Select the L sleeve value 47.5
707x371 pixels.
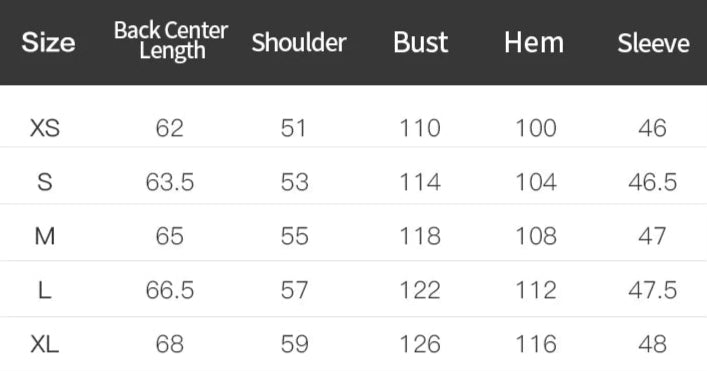[x=653, y=290]
